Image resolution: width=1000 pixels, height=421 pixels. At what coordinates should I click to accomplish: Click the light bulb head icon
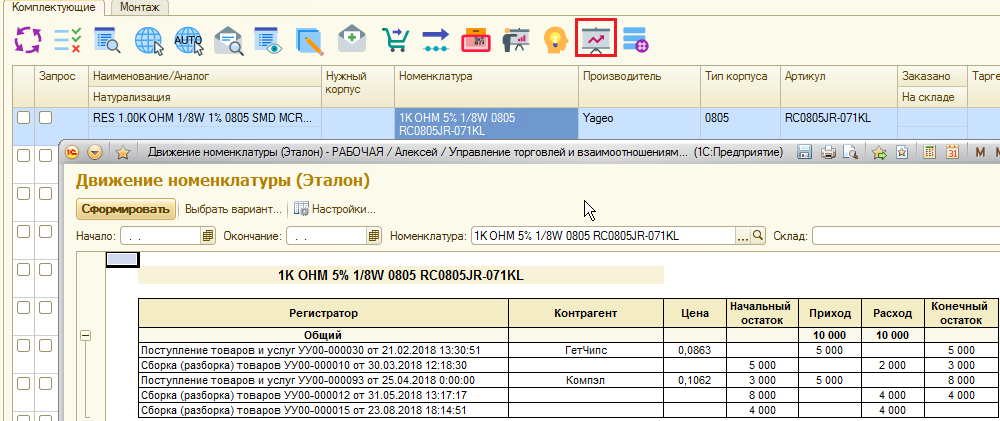pos(555,40)
